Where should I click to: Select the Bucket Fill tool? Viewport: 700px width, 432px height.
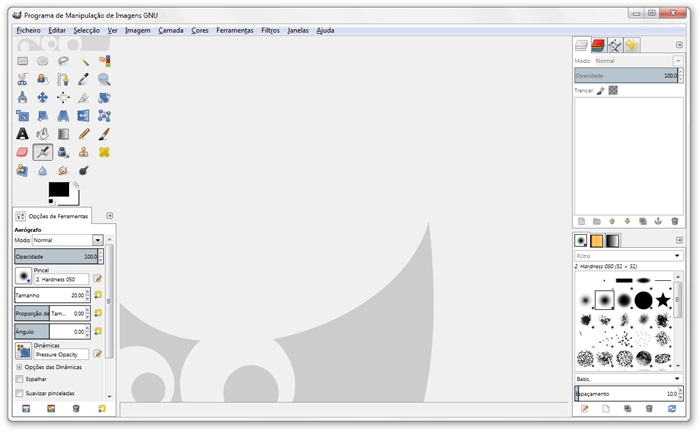point(42,134)
